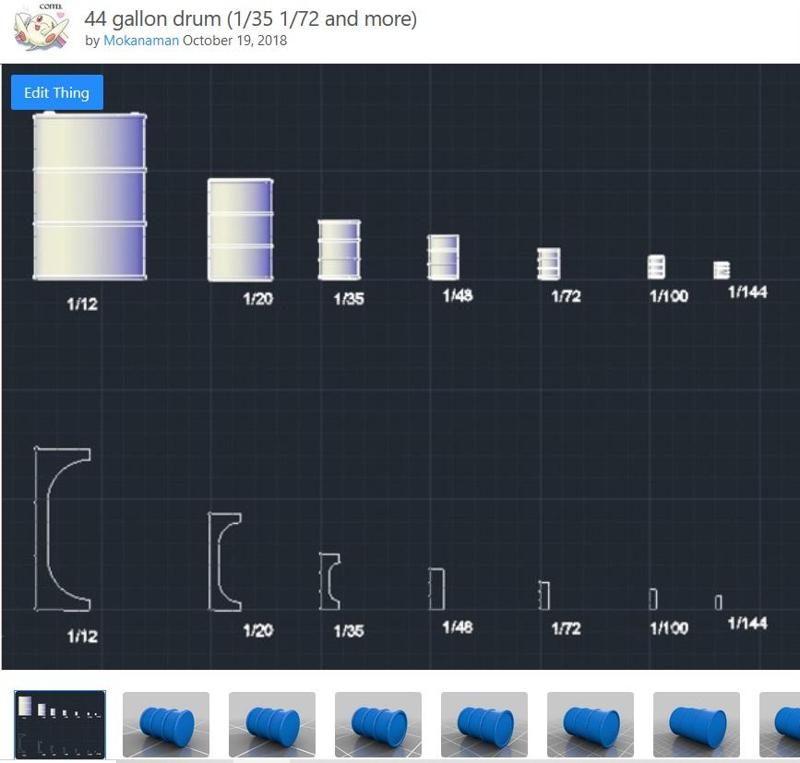Click the 1/20 scale drum rendering
This screenshot has height=763, width=800.
tap(240, 230)
